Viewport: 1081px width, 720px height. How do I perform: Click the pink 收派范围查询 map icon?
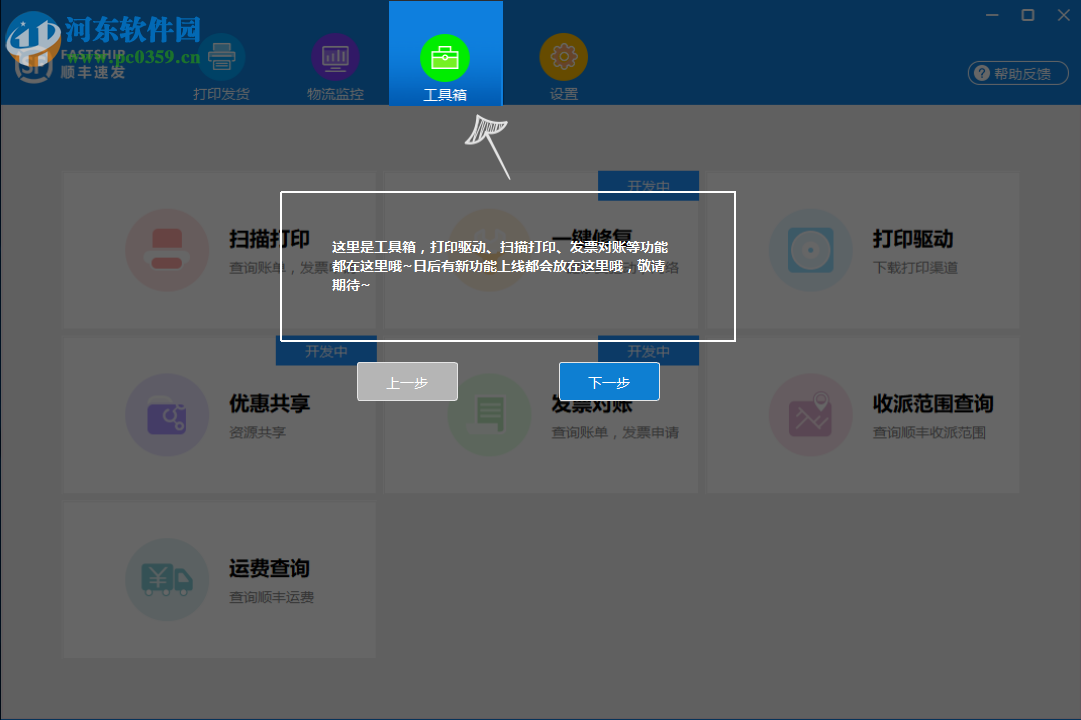tap(810, 415)
